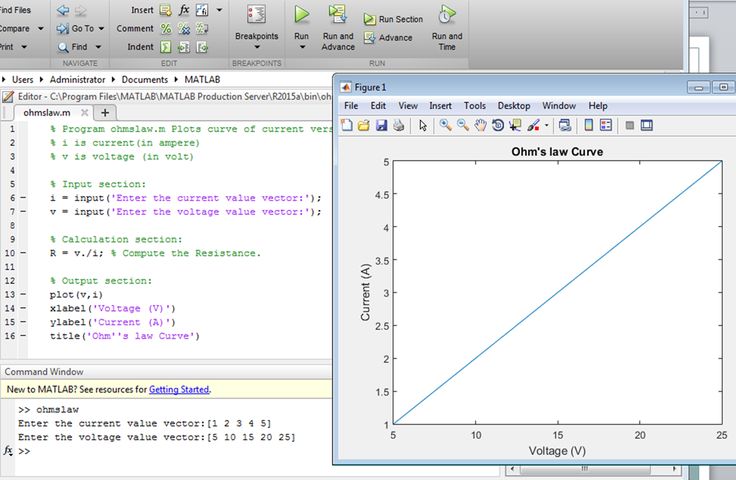Open the Breakpoints dropdown
The height and width of the screenshot is (480, 736).
tap(256, 36)
